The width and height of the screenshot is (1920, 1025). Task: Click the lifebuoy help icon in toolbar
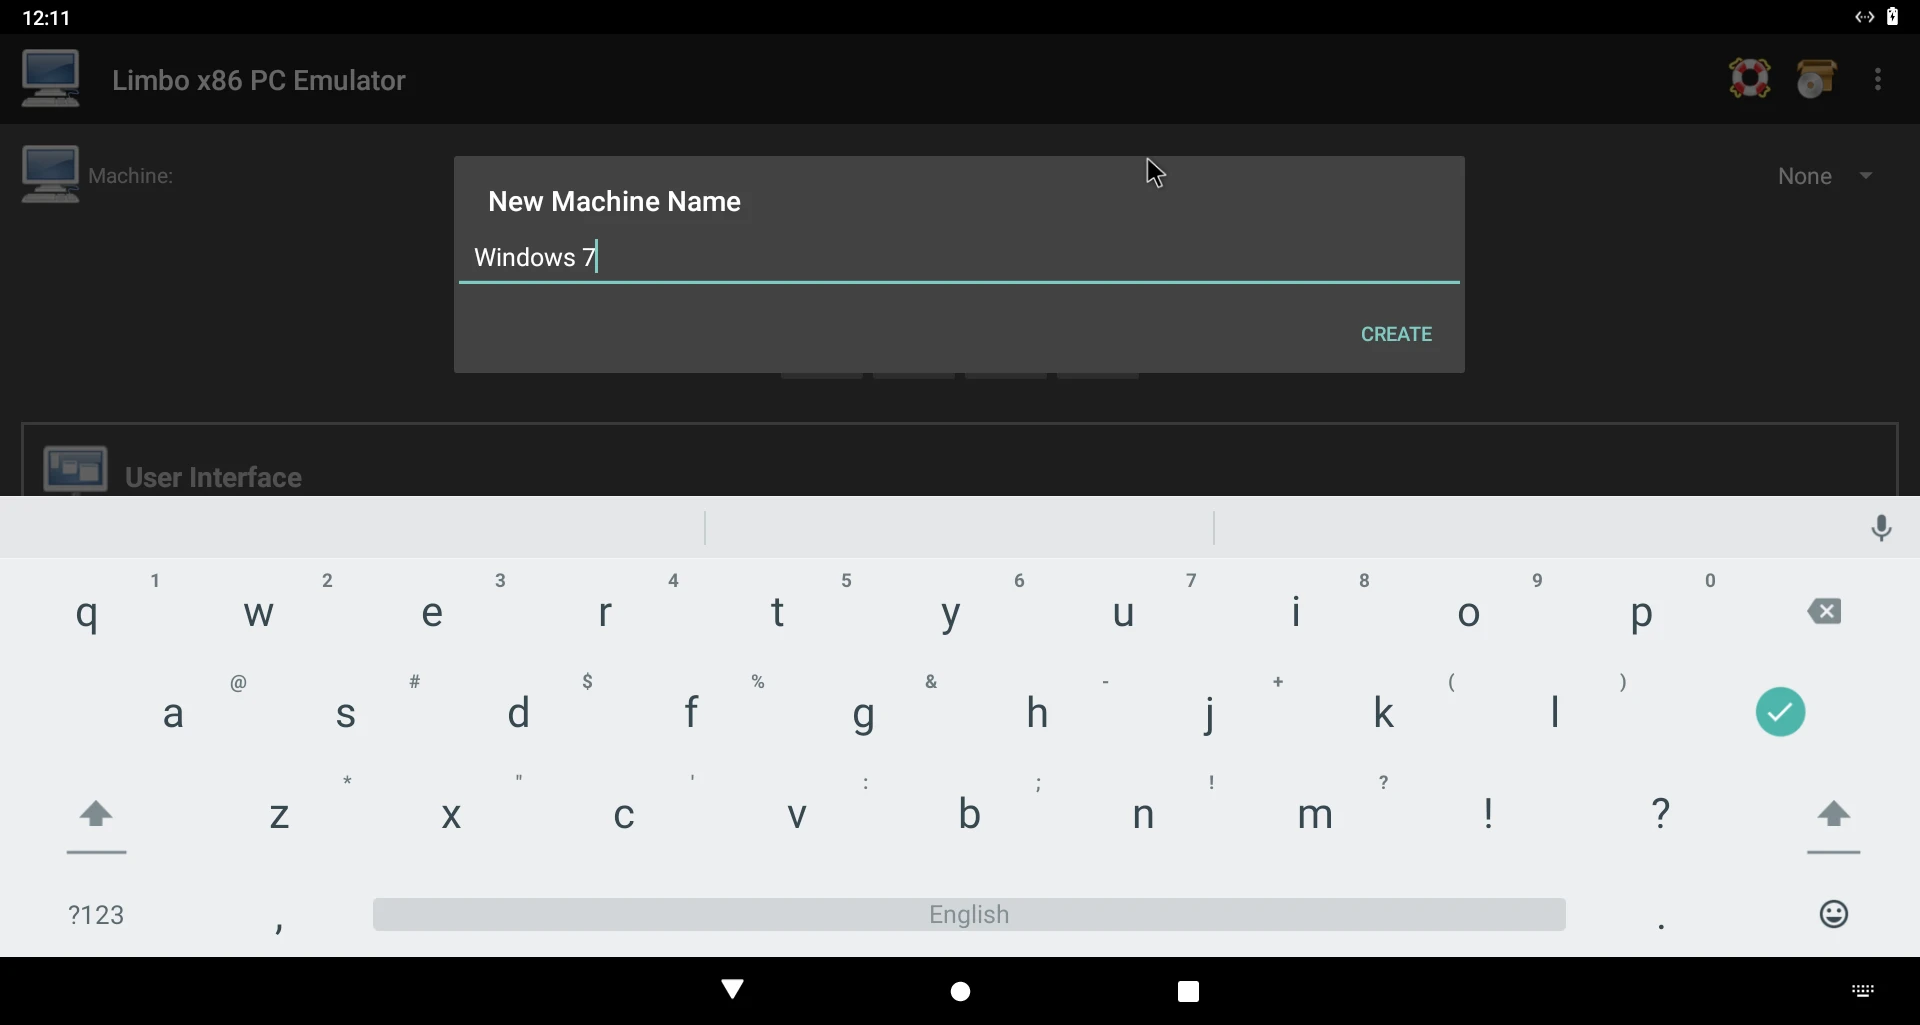pos(1750,79)
